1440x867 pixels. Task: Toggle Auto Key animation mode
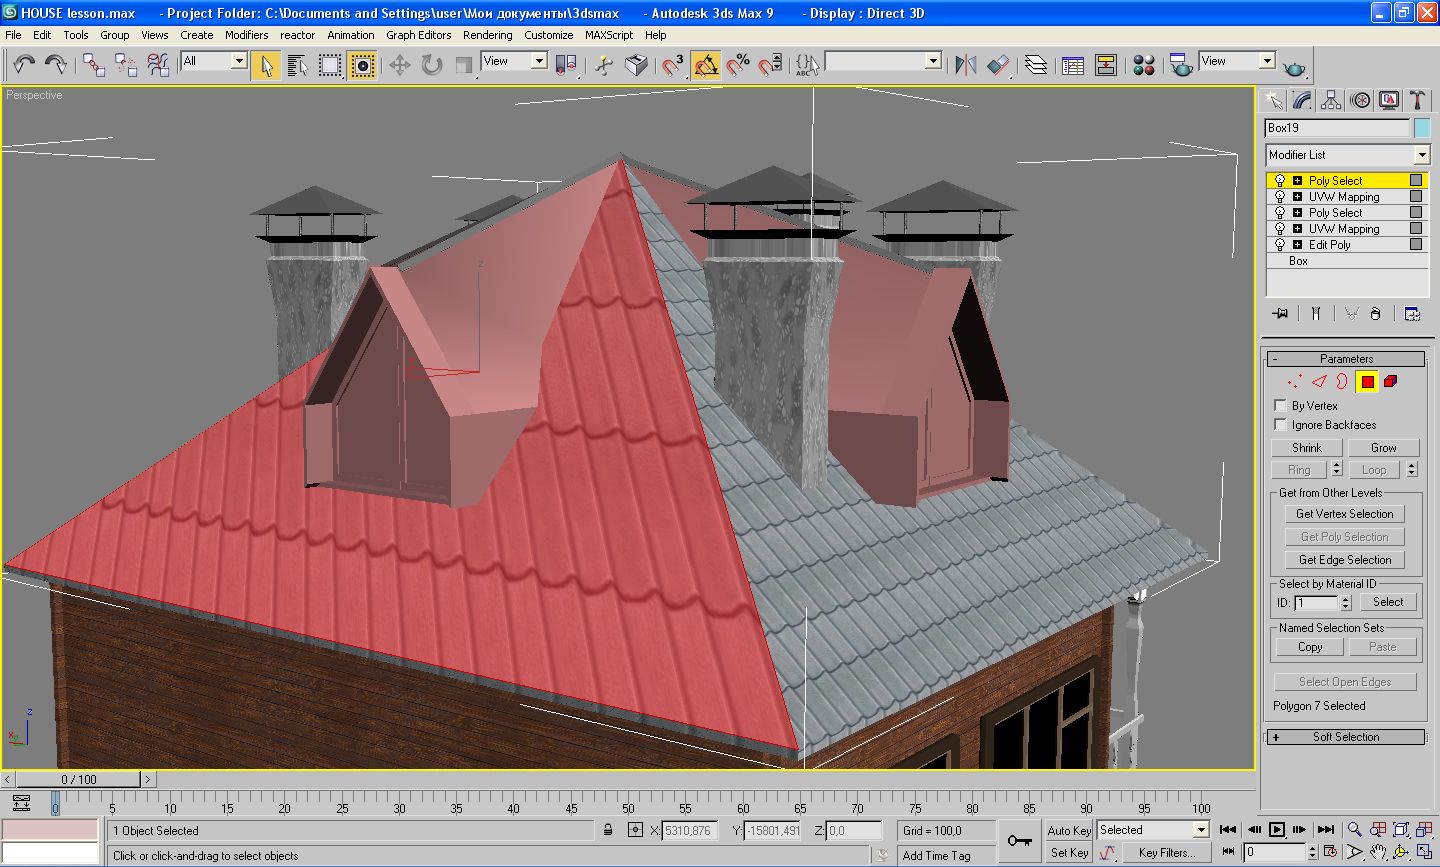coord(1069,830)
